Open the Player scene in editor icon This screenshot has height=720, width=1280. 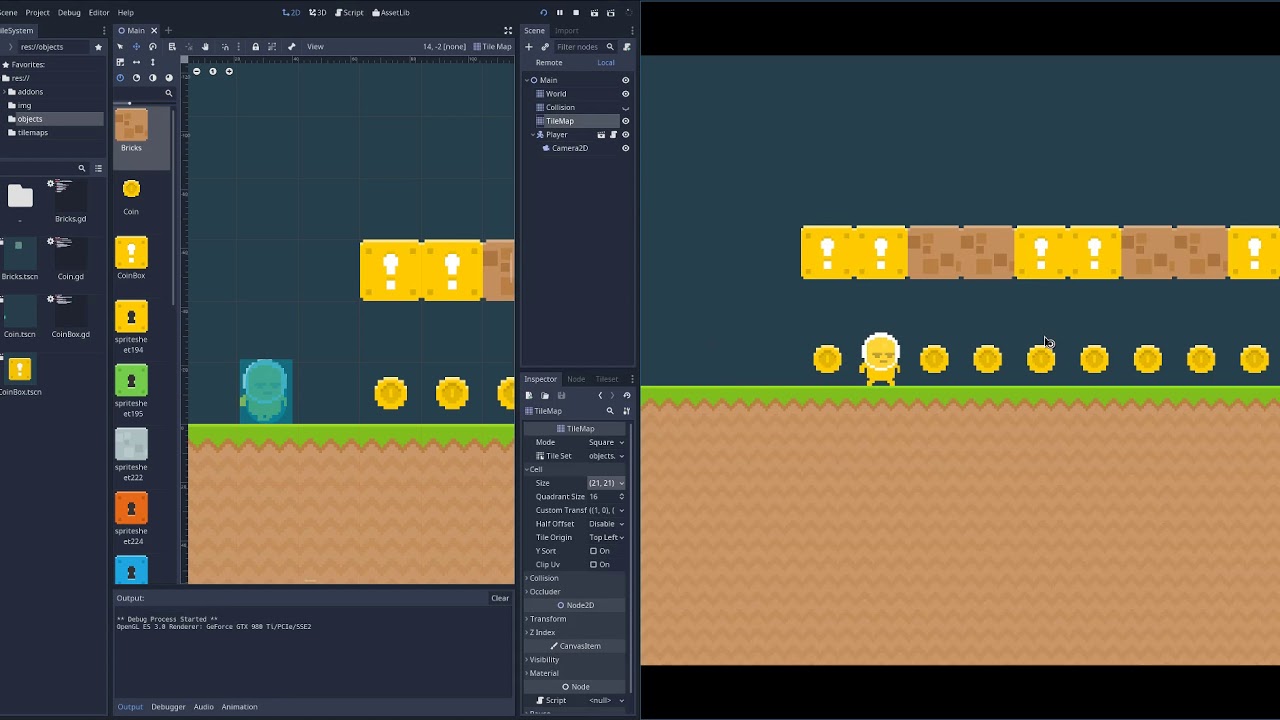(601, 135)
